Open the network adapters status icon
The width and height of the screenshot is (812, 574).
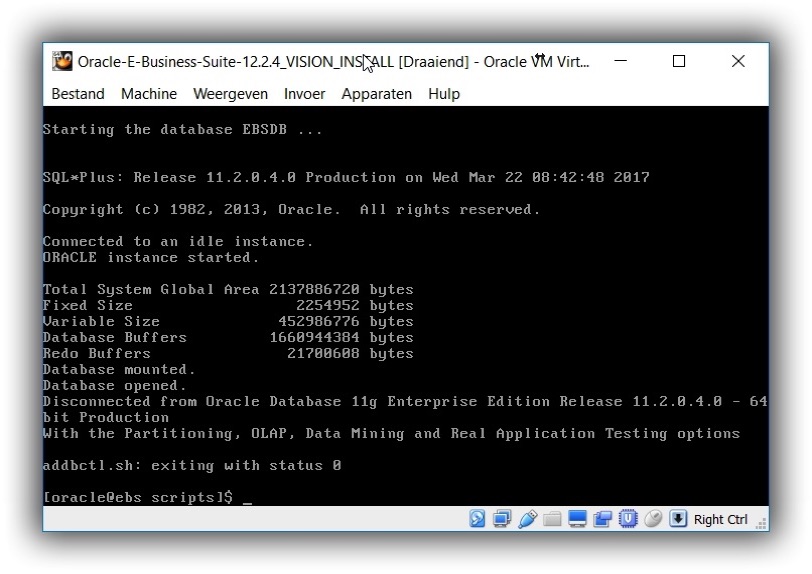pos(502,519)
